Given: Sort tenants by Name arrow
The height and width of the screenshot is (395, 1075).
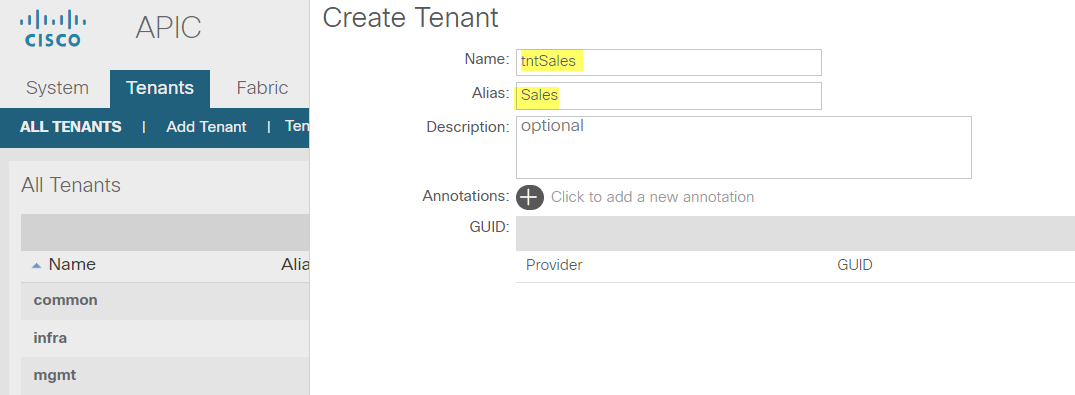Looking at the screenshot, I should coord(37,265).
